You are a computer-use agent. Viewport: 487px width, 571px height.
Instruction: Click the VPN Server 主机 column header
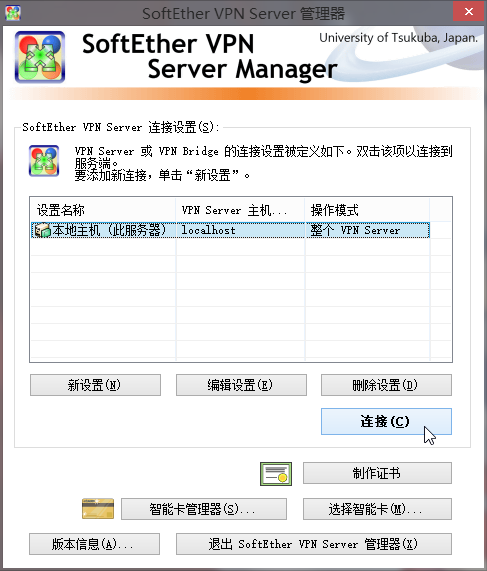point(240,210)
